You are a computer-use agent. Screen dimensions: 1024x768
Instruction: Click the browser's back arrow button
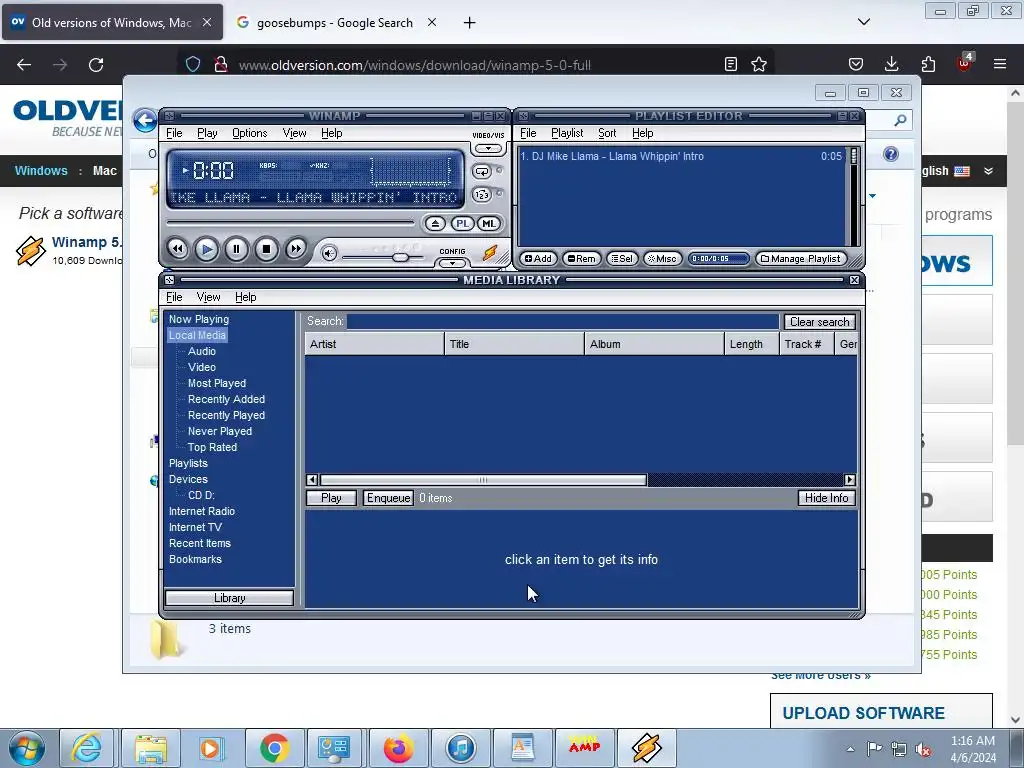pos(24,65)
